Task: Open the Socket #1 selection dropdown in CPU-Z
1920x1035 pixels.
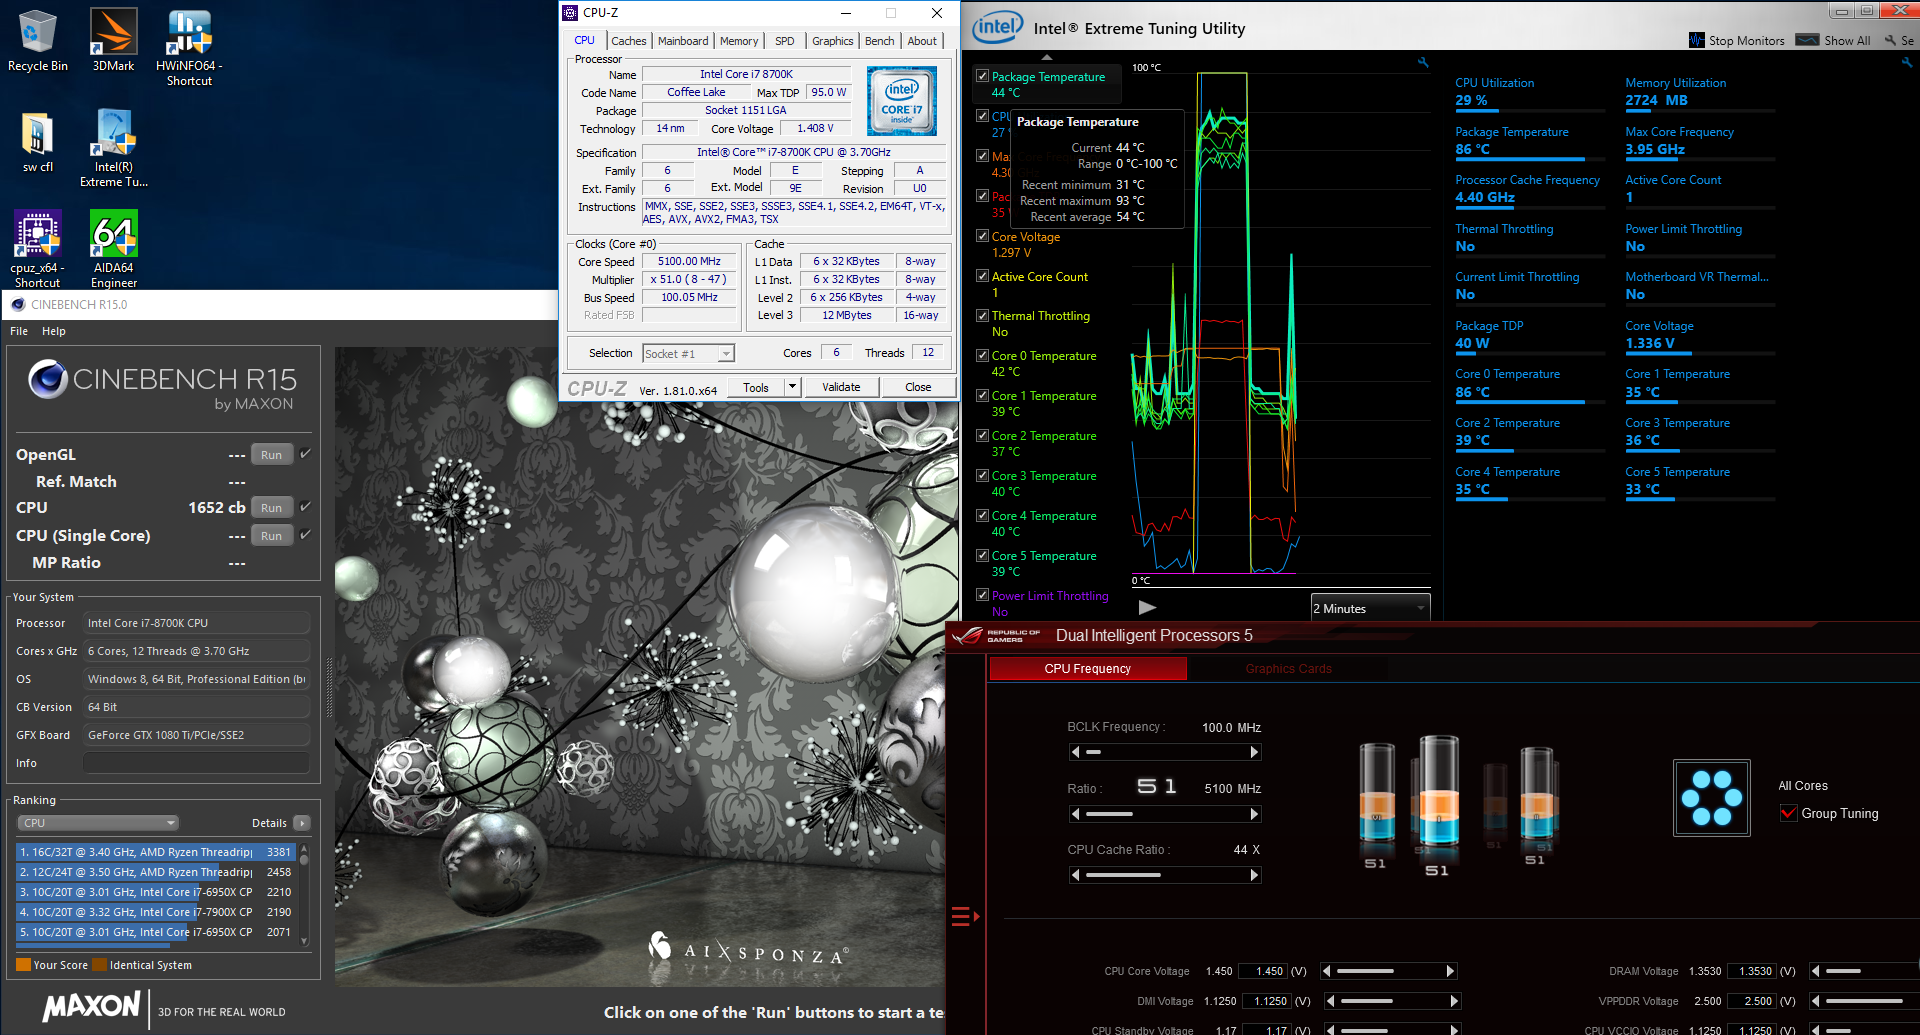Action: (688, 353)
